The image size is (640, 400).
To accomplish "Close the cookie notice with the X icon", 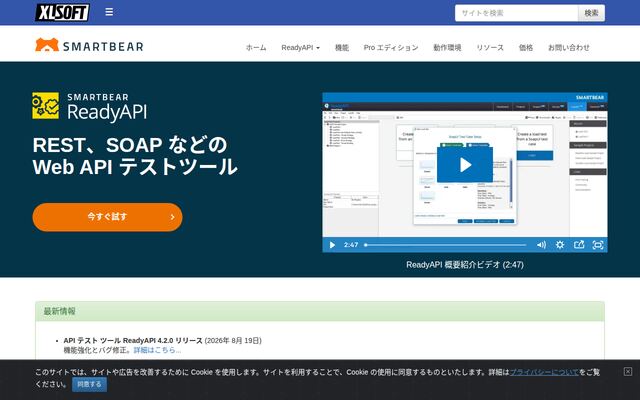I will tap(628, 371).
